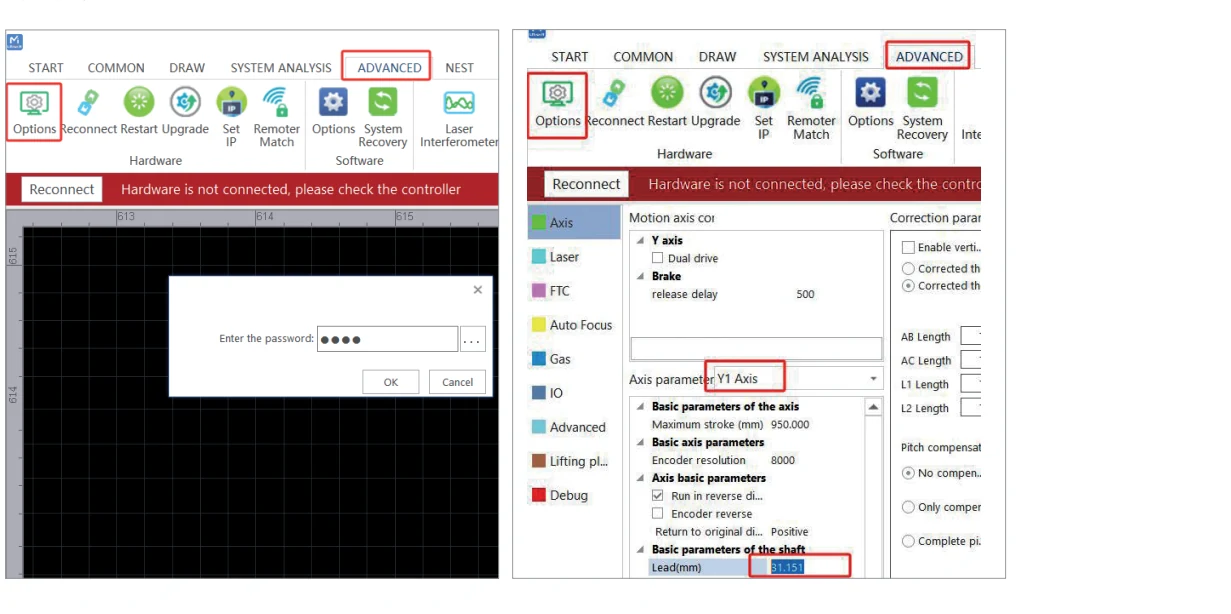Screen dimensions: 1231x614
Task: Select the Debug settings category
Action: point(574,495)
